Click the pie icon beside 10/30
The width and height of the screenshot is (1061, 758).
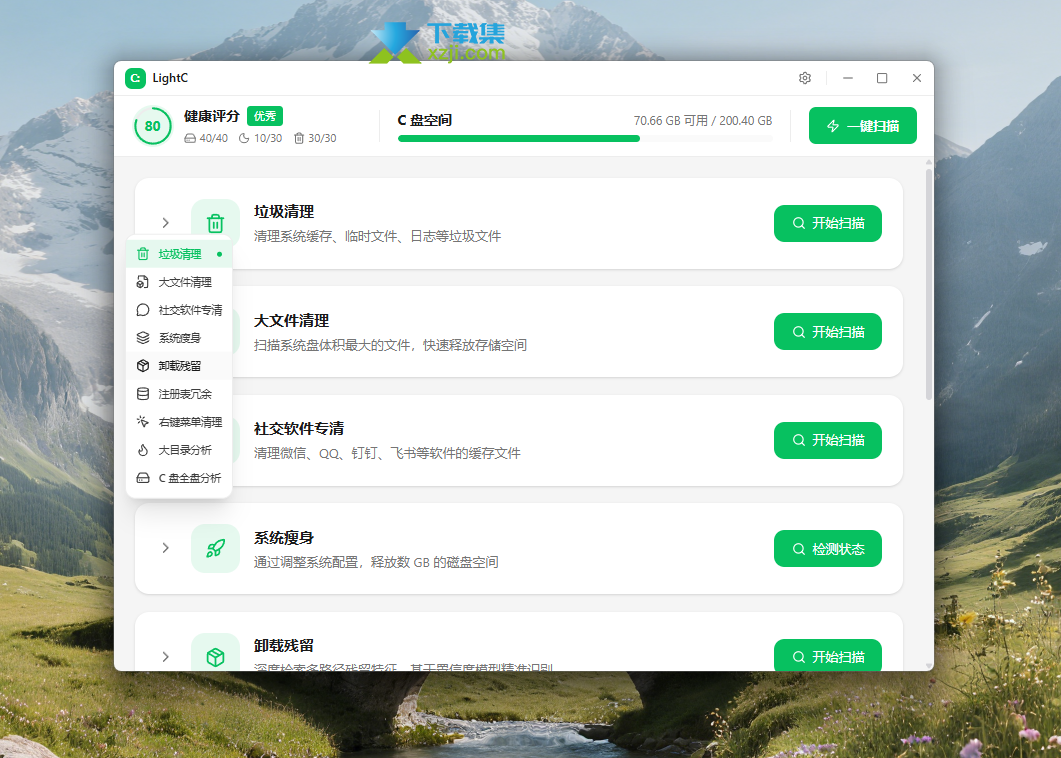(244, 138)
